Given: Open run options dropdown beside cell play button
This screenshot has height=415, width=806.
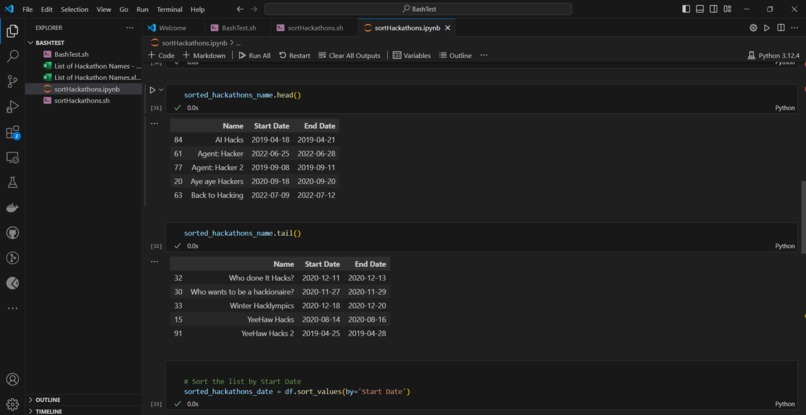Looking at the screenshot, I should tap(161, 90).
